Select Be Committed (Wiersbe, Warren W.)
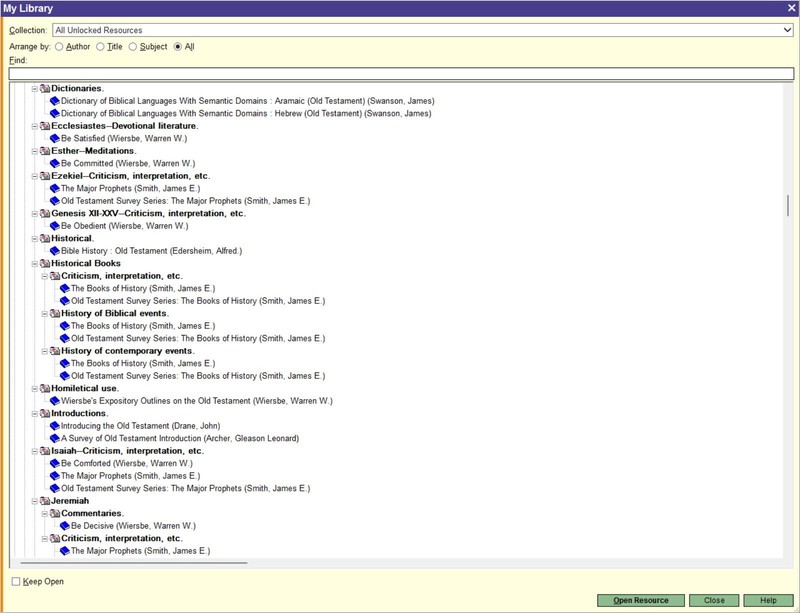Screen dimensions: 800x613 pyautogui.click(x=128, y=163)
